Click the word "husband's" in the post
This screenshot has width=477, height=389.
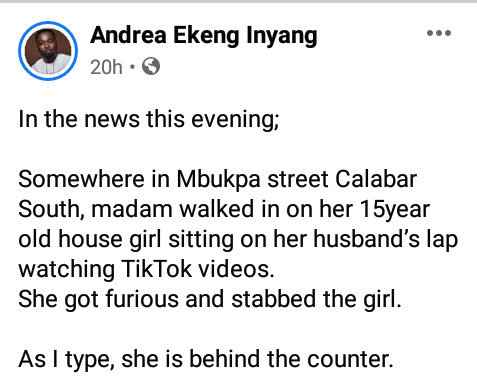tap(367, 239)
